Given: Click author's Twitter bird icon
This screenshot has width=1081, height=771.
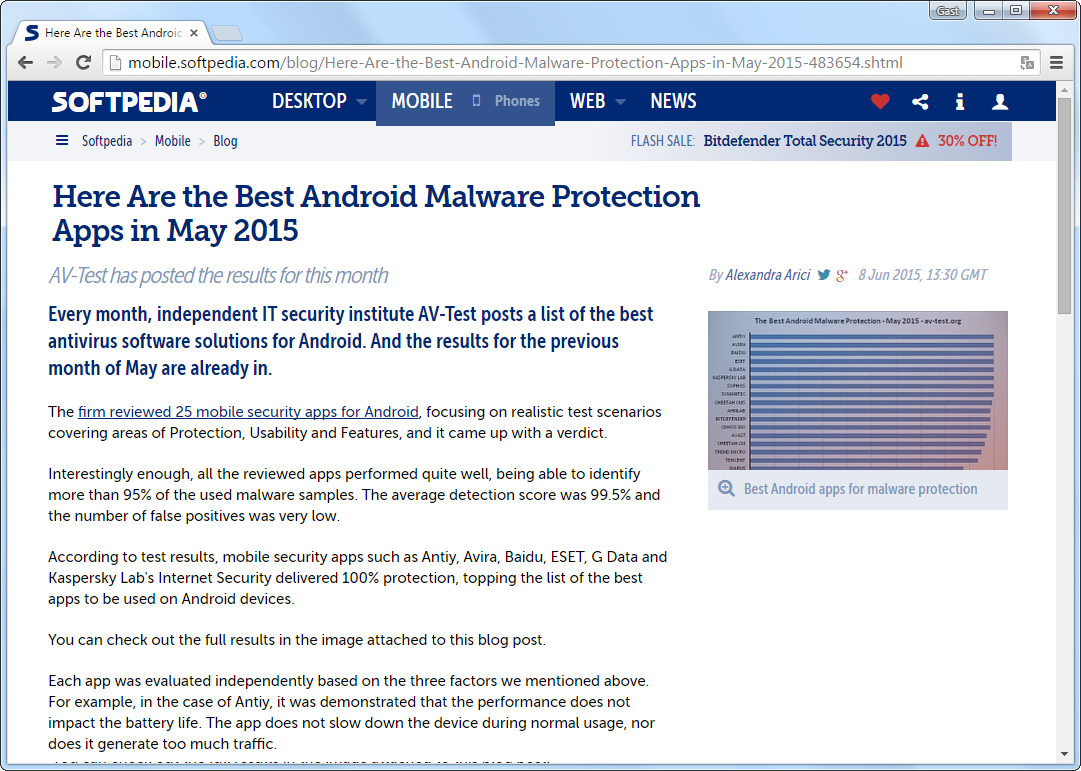Looking at the screenshot, I should [x=824, y=275].
